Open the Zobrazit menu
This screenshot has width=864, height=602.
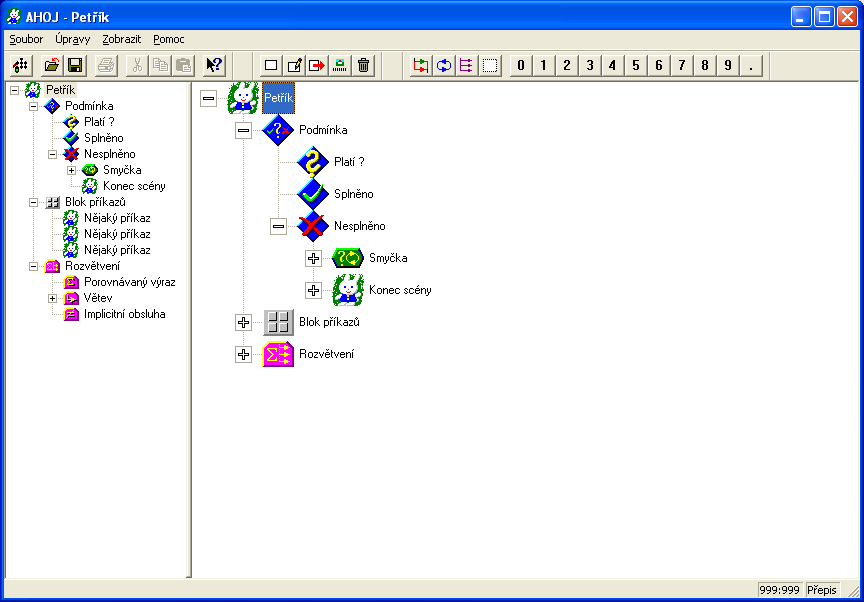(121, 39)
